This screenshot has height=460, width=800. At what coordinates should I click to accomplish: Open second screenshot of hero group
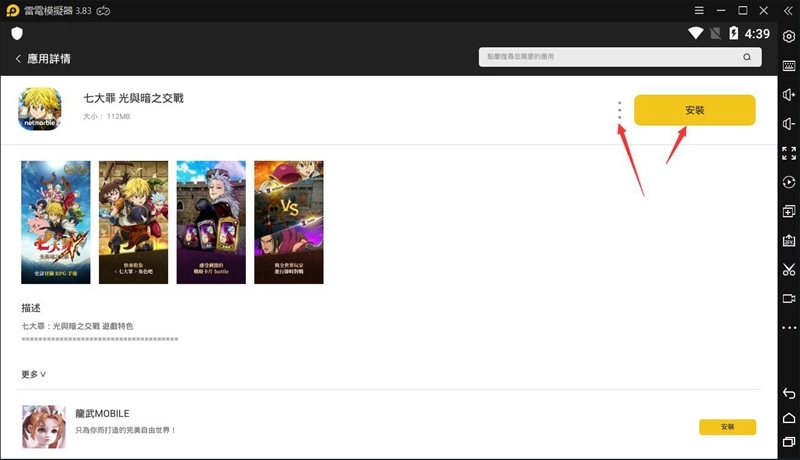tap(133, 222)
